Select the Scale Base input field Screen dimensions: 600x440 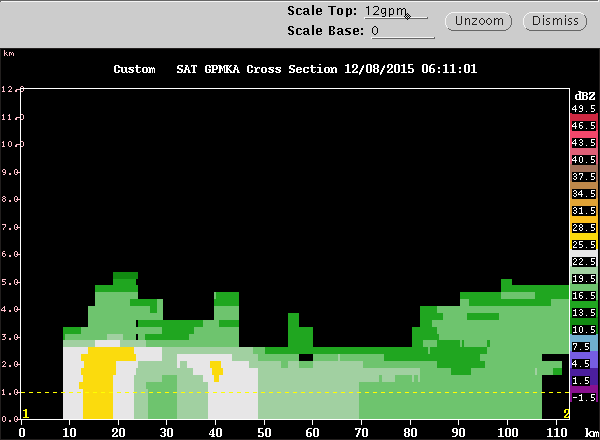pos(403,31)
